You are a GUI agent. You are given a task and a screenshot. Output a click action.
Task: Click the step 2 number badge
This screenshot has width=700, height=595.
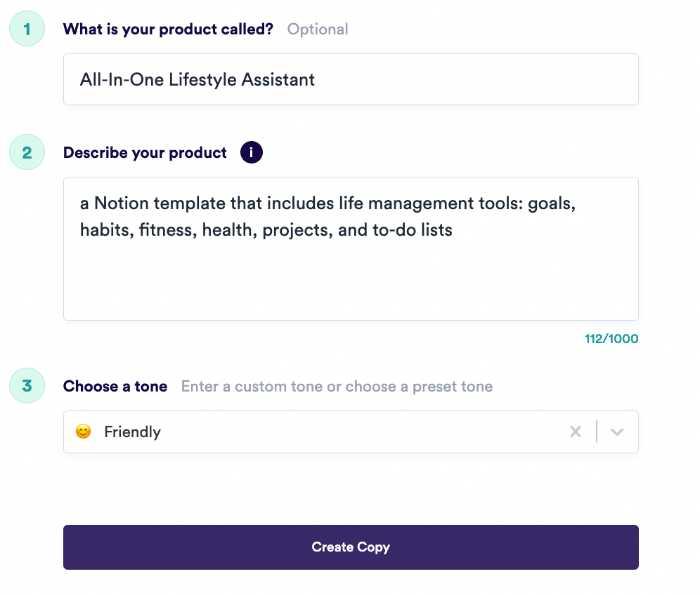point(27,153)
